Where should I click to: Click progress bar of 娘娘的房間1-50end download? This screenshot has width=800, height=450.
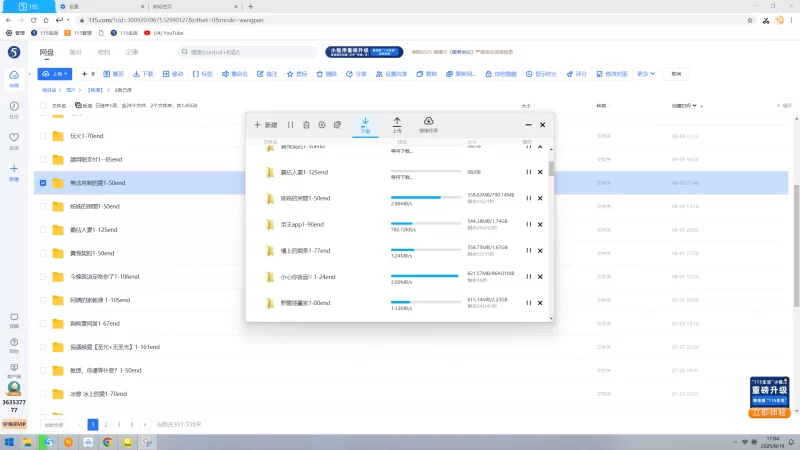pyautogui.click(x=415, y=198)
